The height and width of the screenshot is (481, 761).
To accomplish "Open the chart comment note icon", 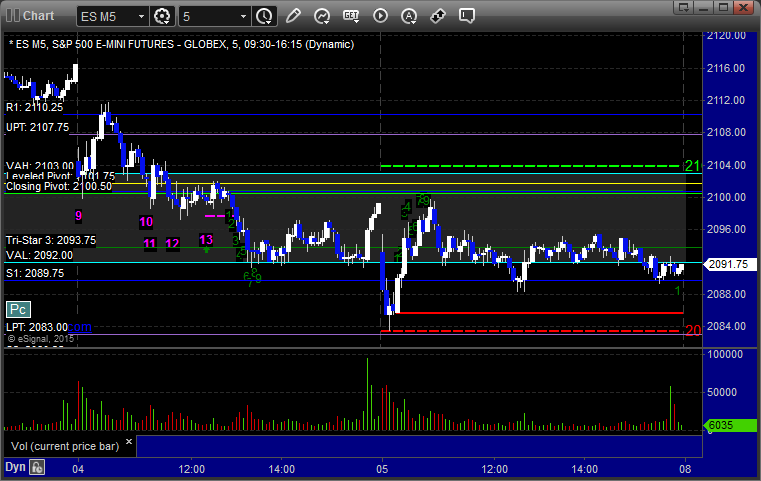I will (x=466, y=16).
